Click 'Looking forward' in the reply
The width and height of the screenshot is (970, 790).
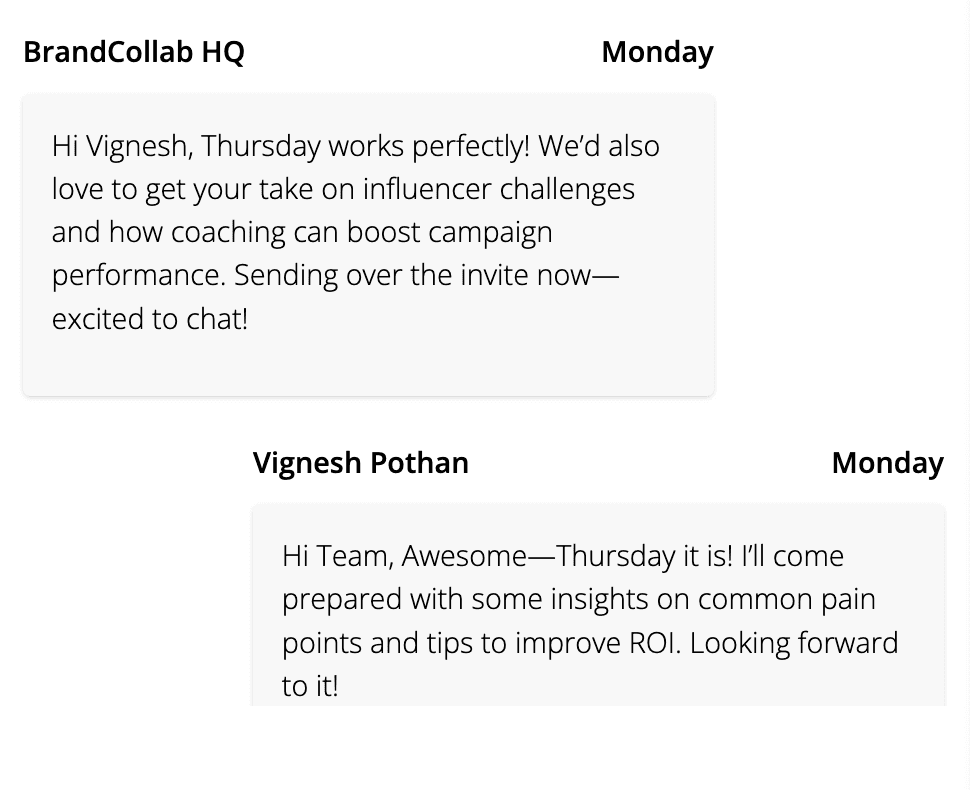(x=794, y=643)
